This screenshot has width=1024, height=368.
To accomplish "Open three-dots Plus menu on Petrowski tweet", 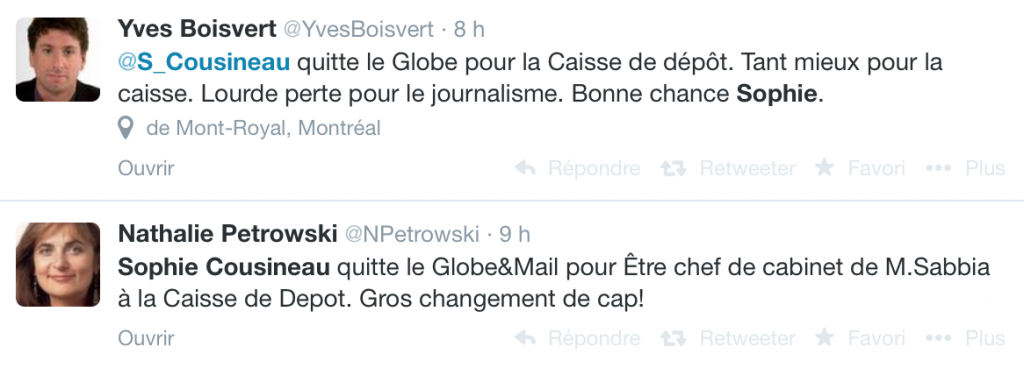I will pos(938,338).
